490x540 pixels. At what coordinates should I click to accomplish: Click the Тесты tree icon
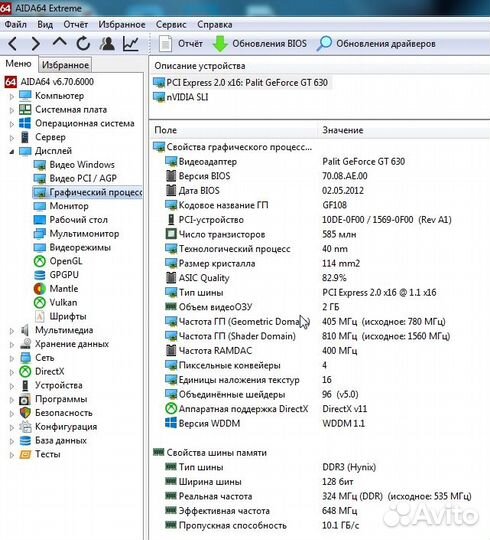click(25, 455)
